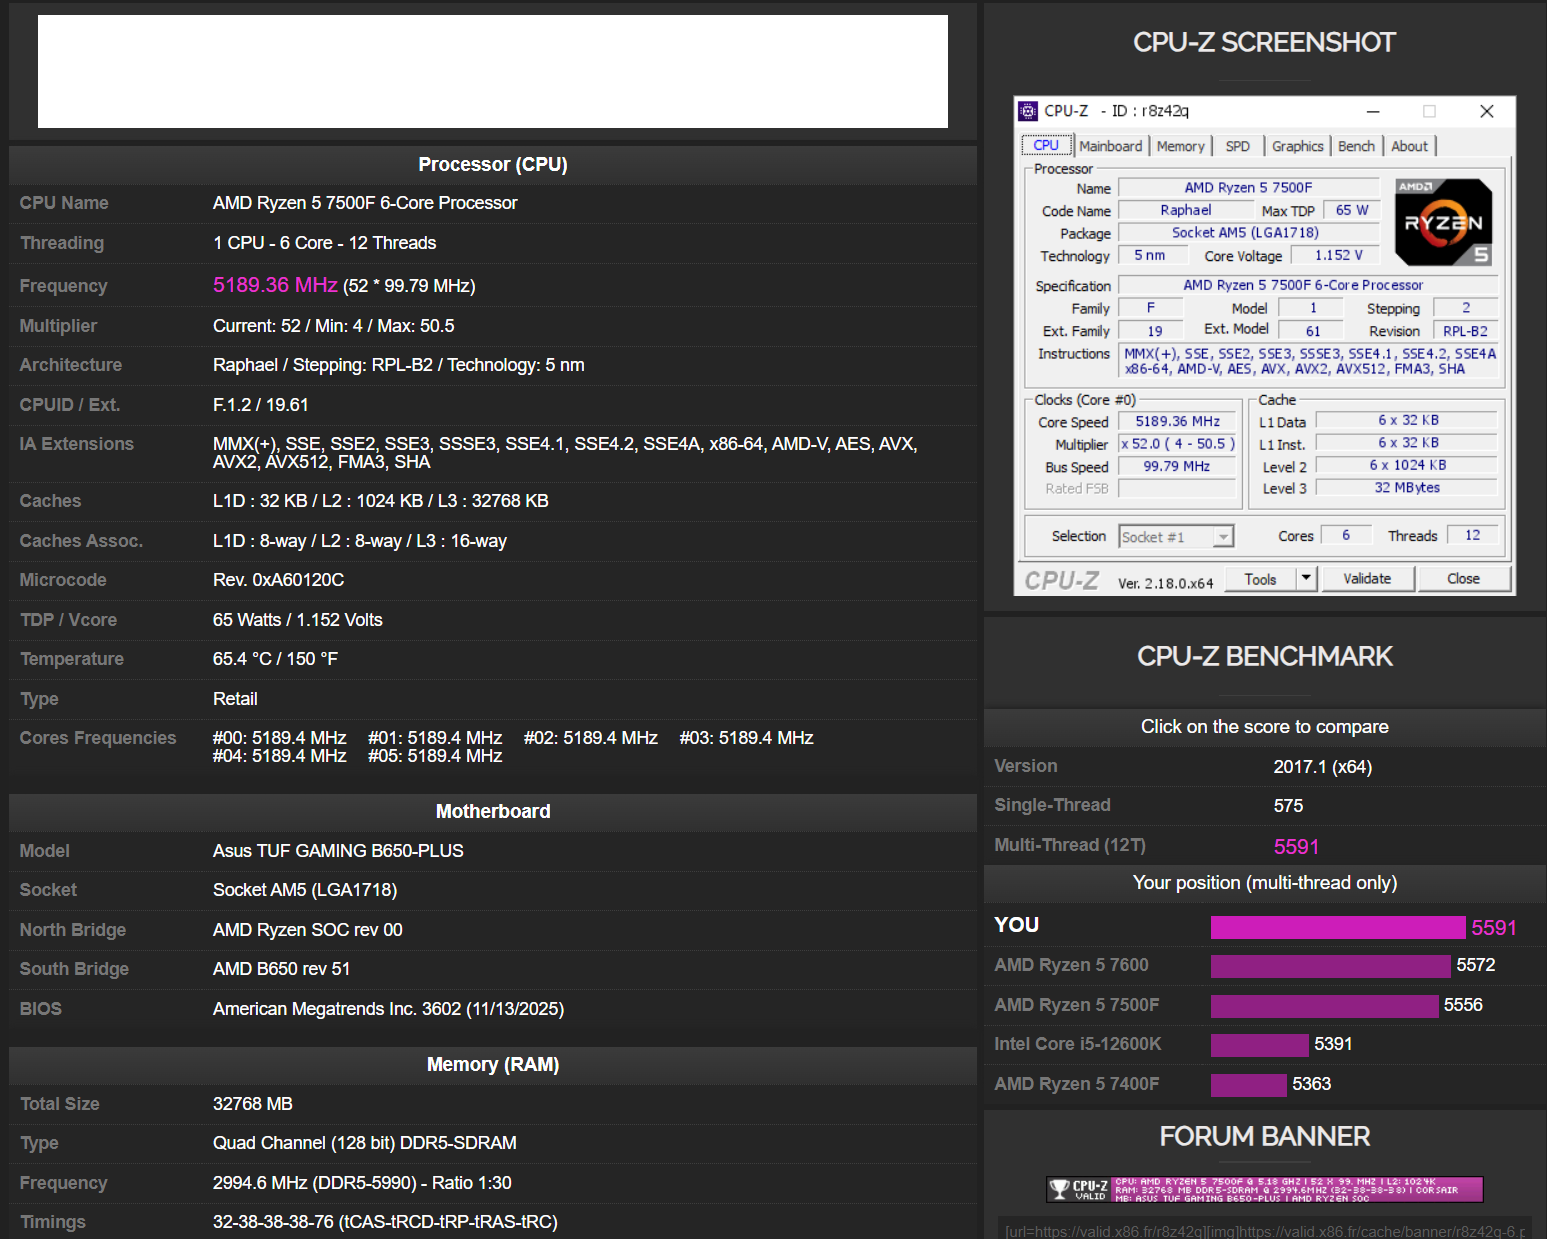Viewport: 1547px width, 1239px height.
Task: Select the CPU tab in CPU-Z window
Action: (1046, 145)
